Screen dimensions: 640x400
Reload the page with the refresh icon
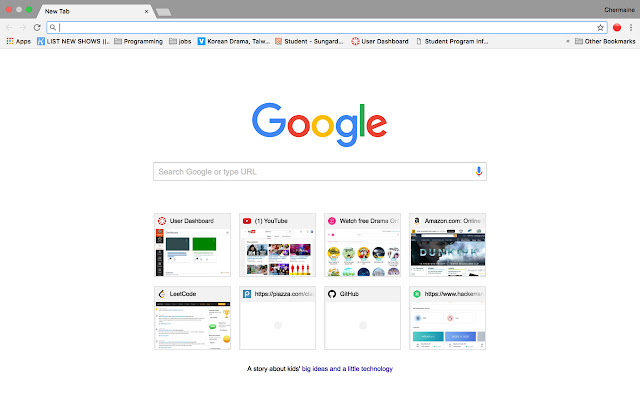[37, 27]
